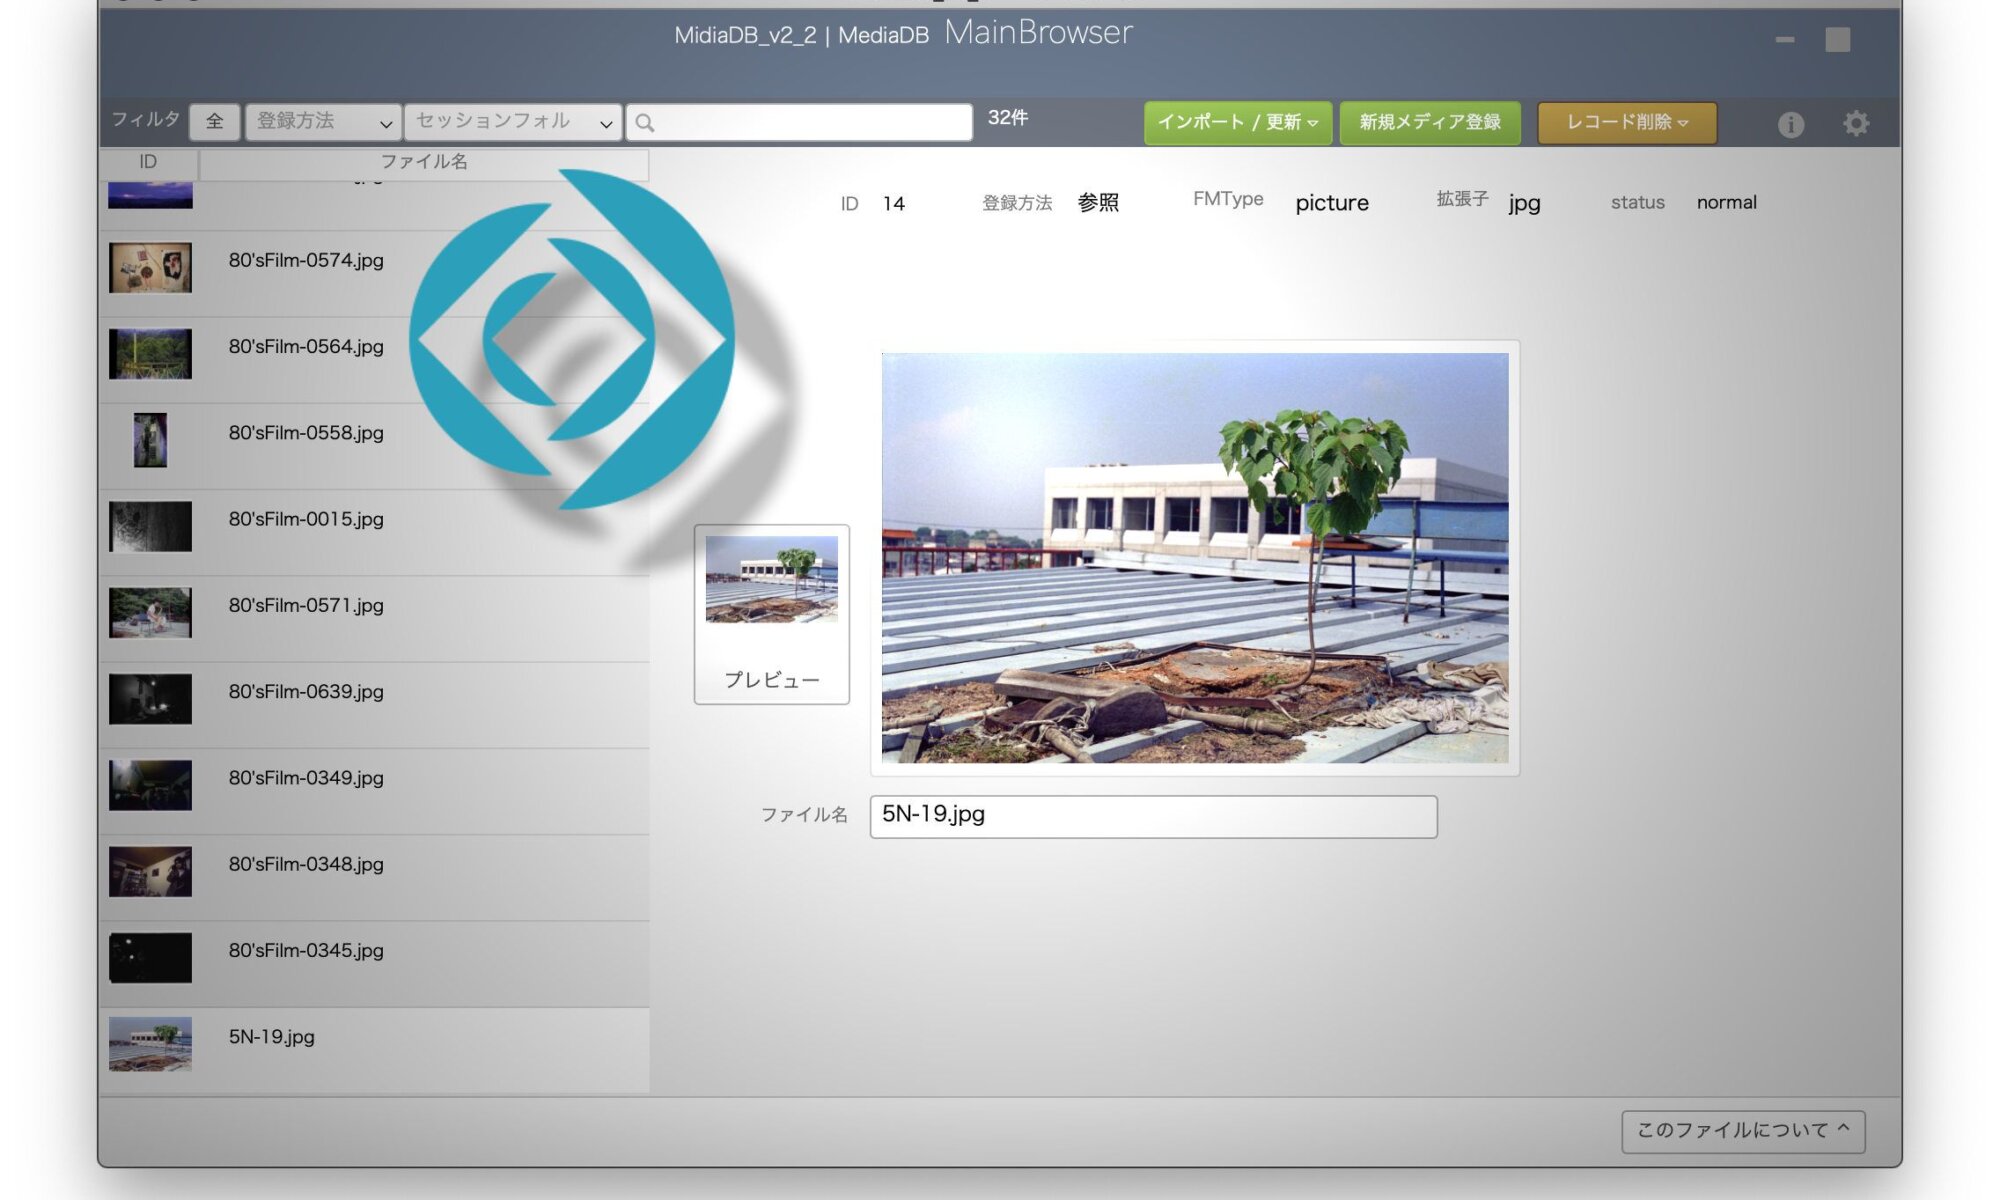Viewport: 2000px width, 1200px height.
Task: Click thumbnail of 80'sFilm-0571.jpg
Action: [x=150, y=612]
